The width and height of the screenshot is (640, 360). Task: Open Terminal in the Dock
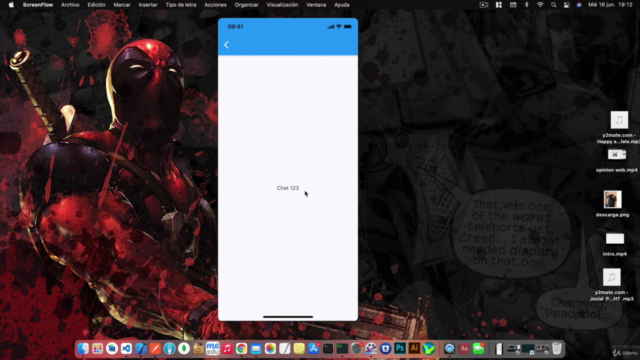point(328,348)
